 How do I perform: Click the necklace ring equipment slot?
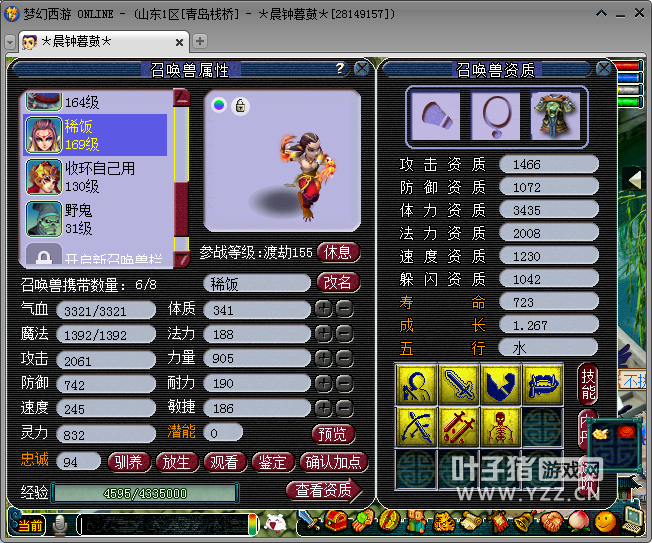(496, 116)
